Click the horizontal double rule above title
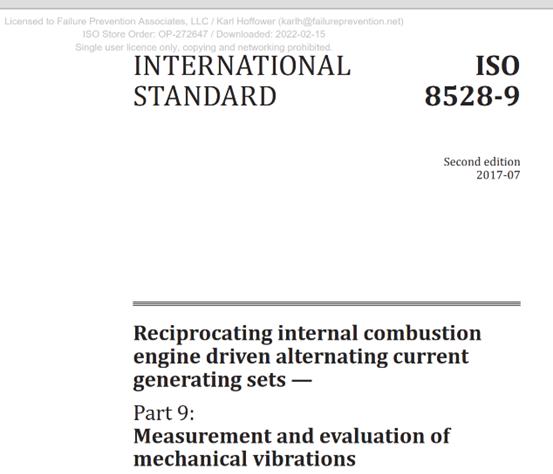This screenshot has width=553, height=474. click(327, 304)
